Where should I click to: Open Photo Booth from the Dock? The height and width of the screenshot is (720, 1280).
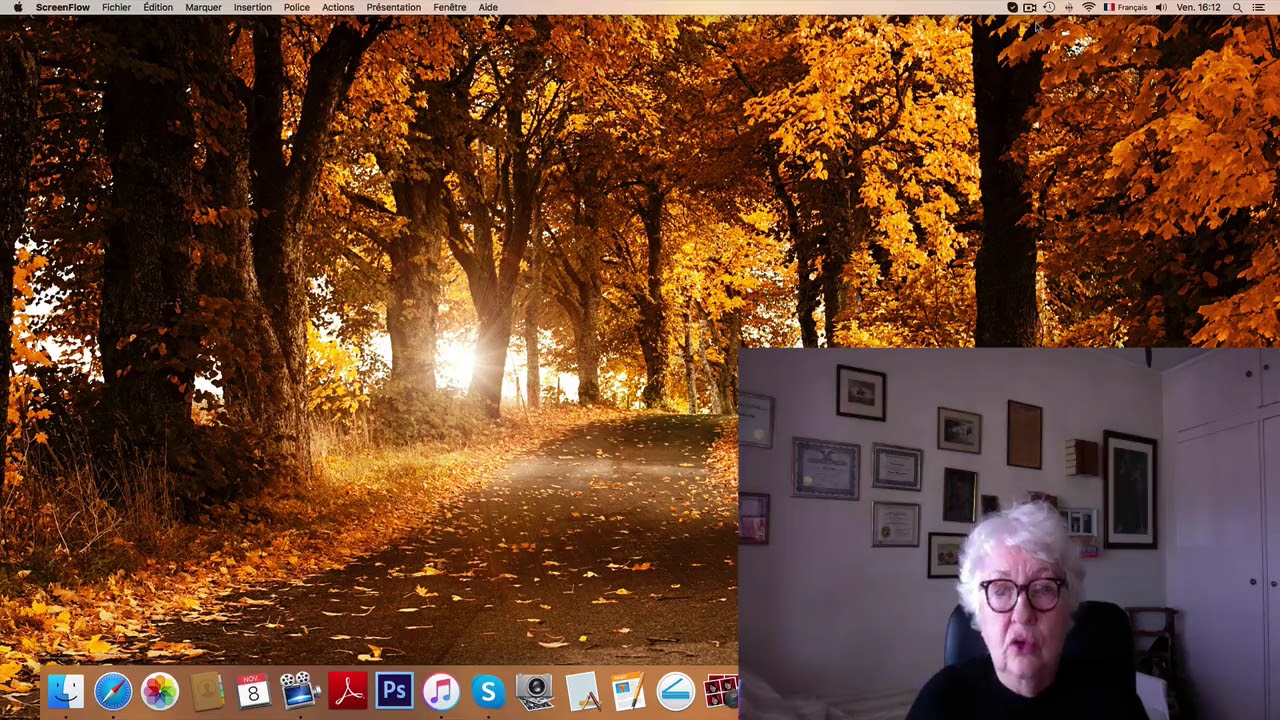[721, 691]
